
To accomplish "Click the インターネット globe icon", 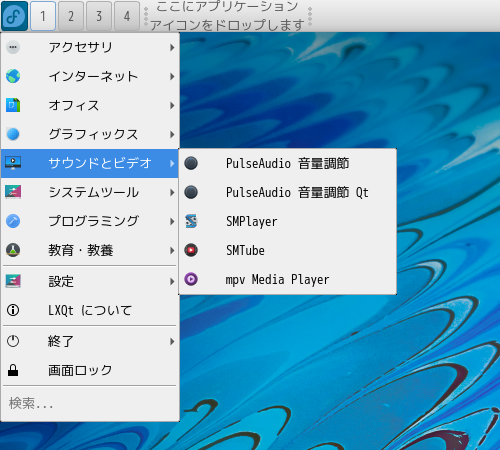I will pos(13,76).
